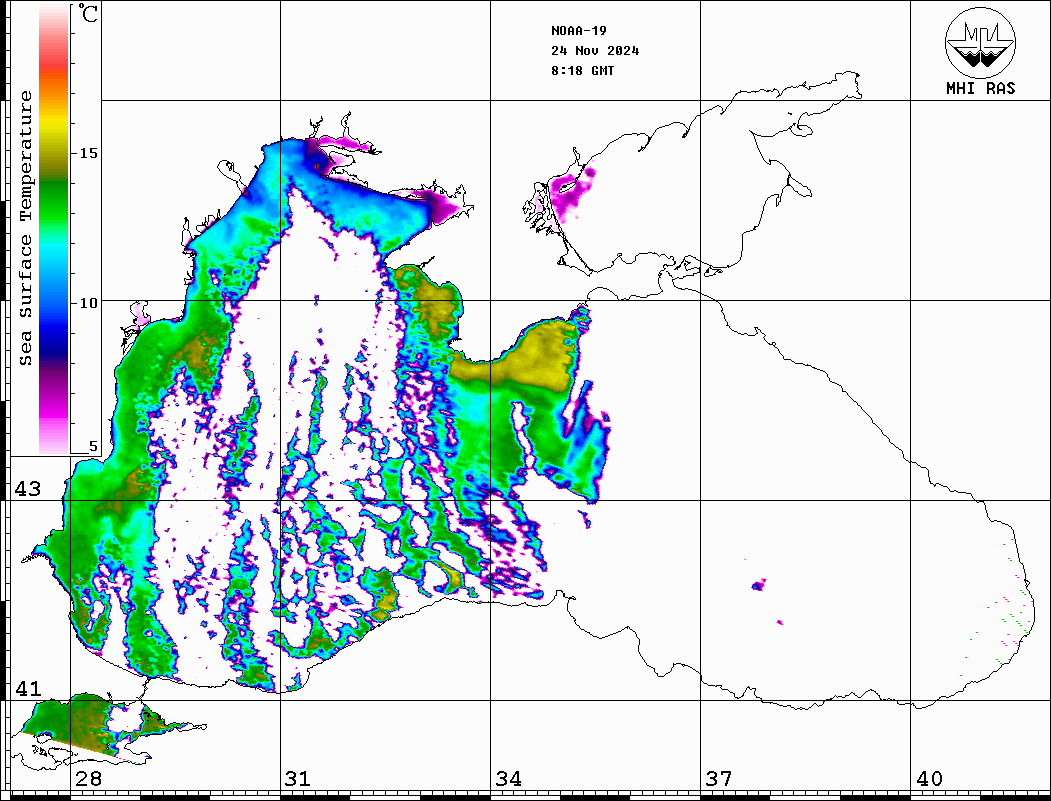The image size is (1051, 801).
Task: Click the 8:18 GMT time label
Action: click(x=582, y=71)
